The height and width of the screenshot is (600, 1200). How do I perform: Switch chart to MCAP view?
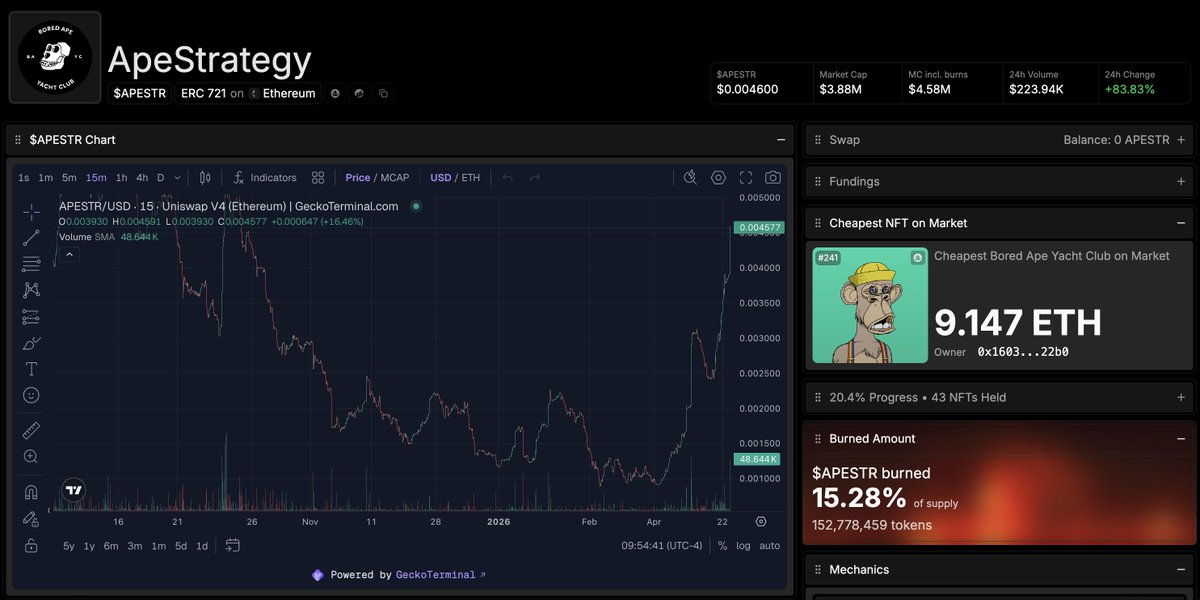395,178
